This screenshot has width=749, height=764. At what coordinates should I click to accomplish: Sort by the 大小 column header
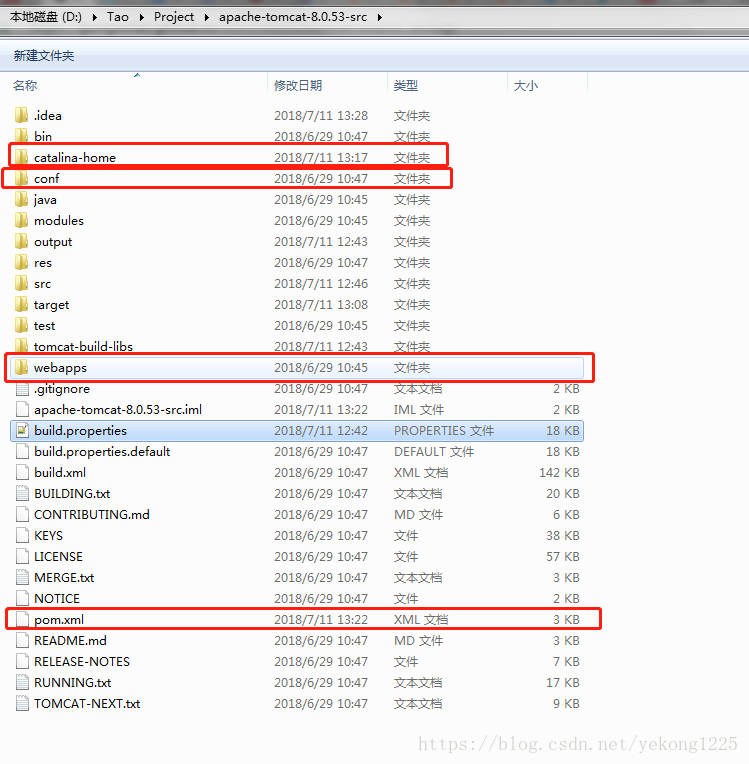tap(526, 85)
